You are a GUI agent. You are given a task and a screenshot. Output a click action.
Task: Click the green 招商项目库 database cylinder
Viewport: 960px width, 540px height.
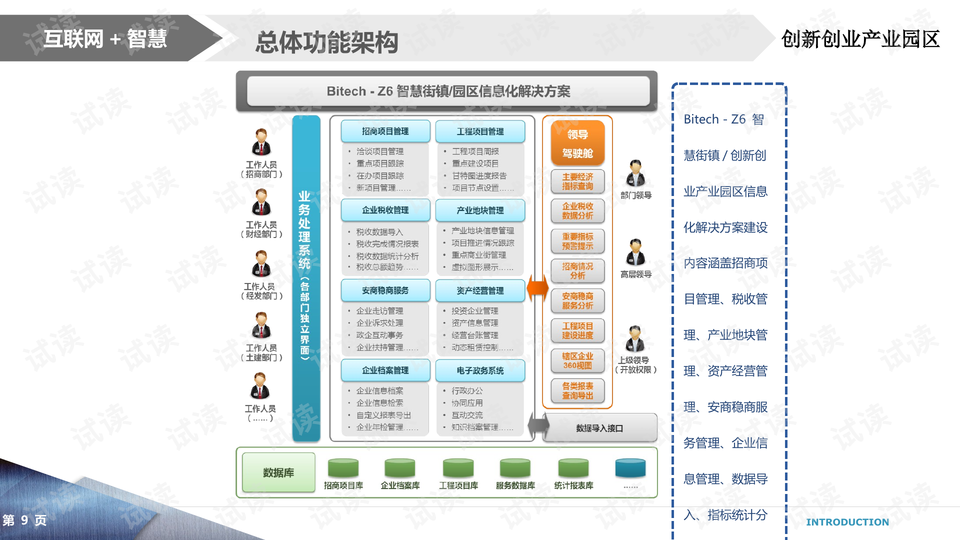[343, 468]
